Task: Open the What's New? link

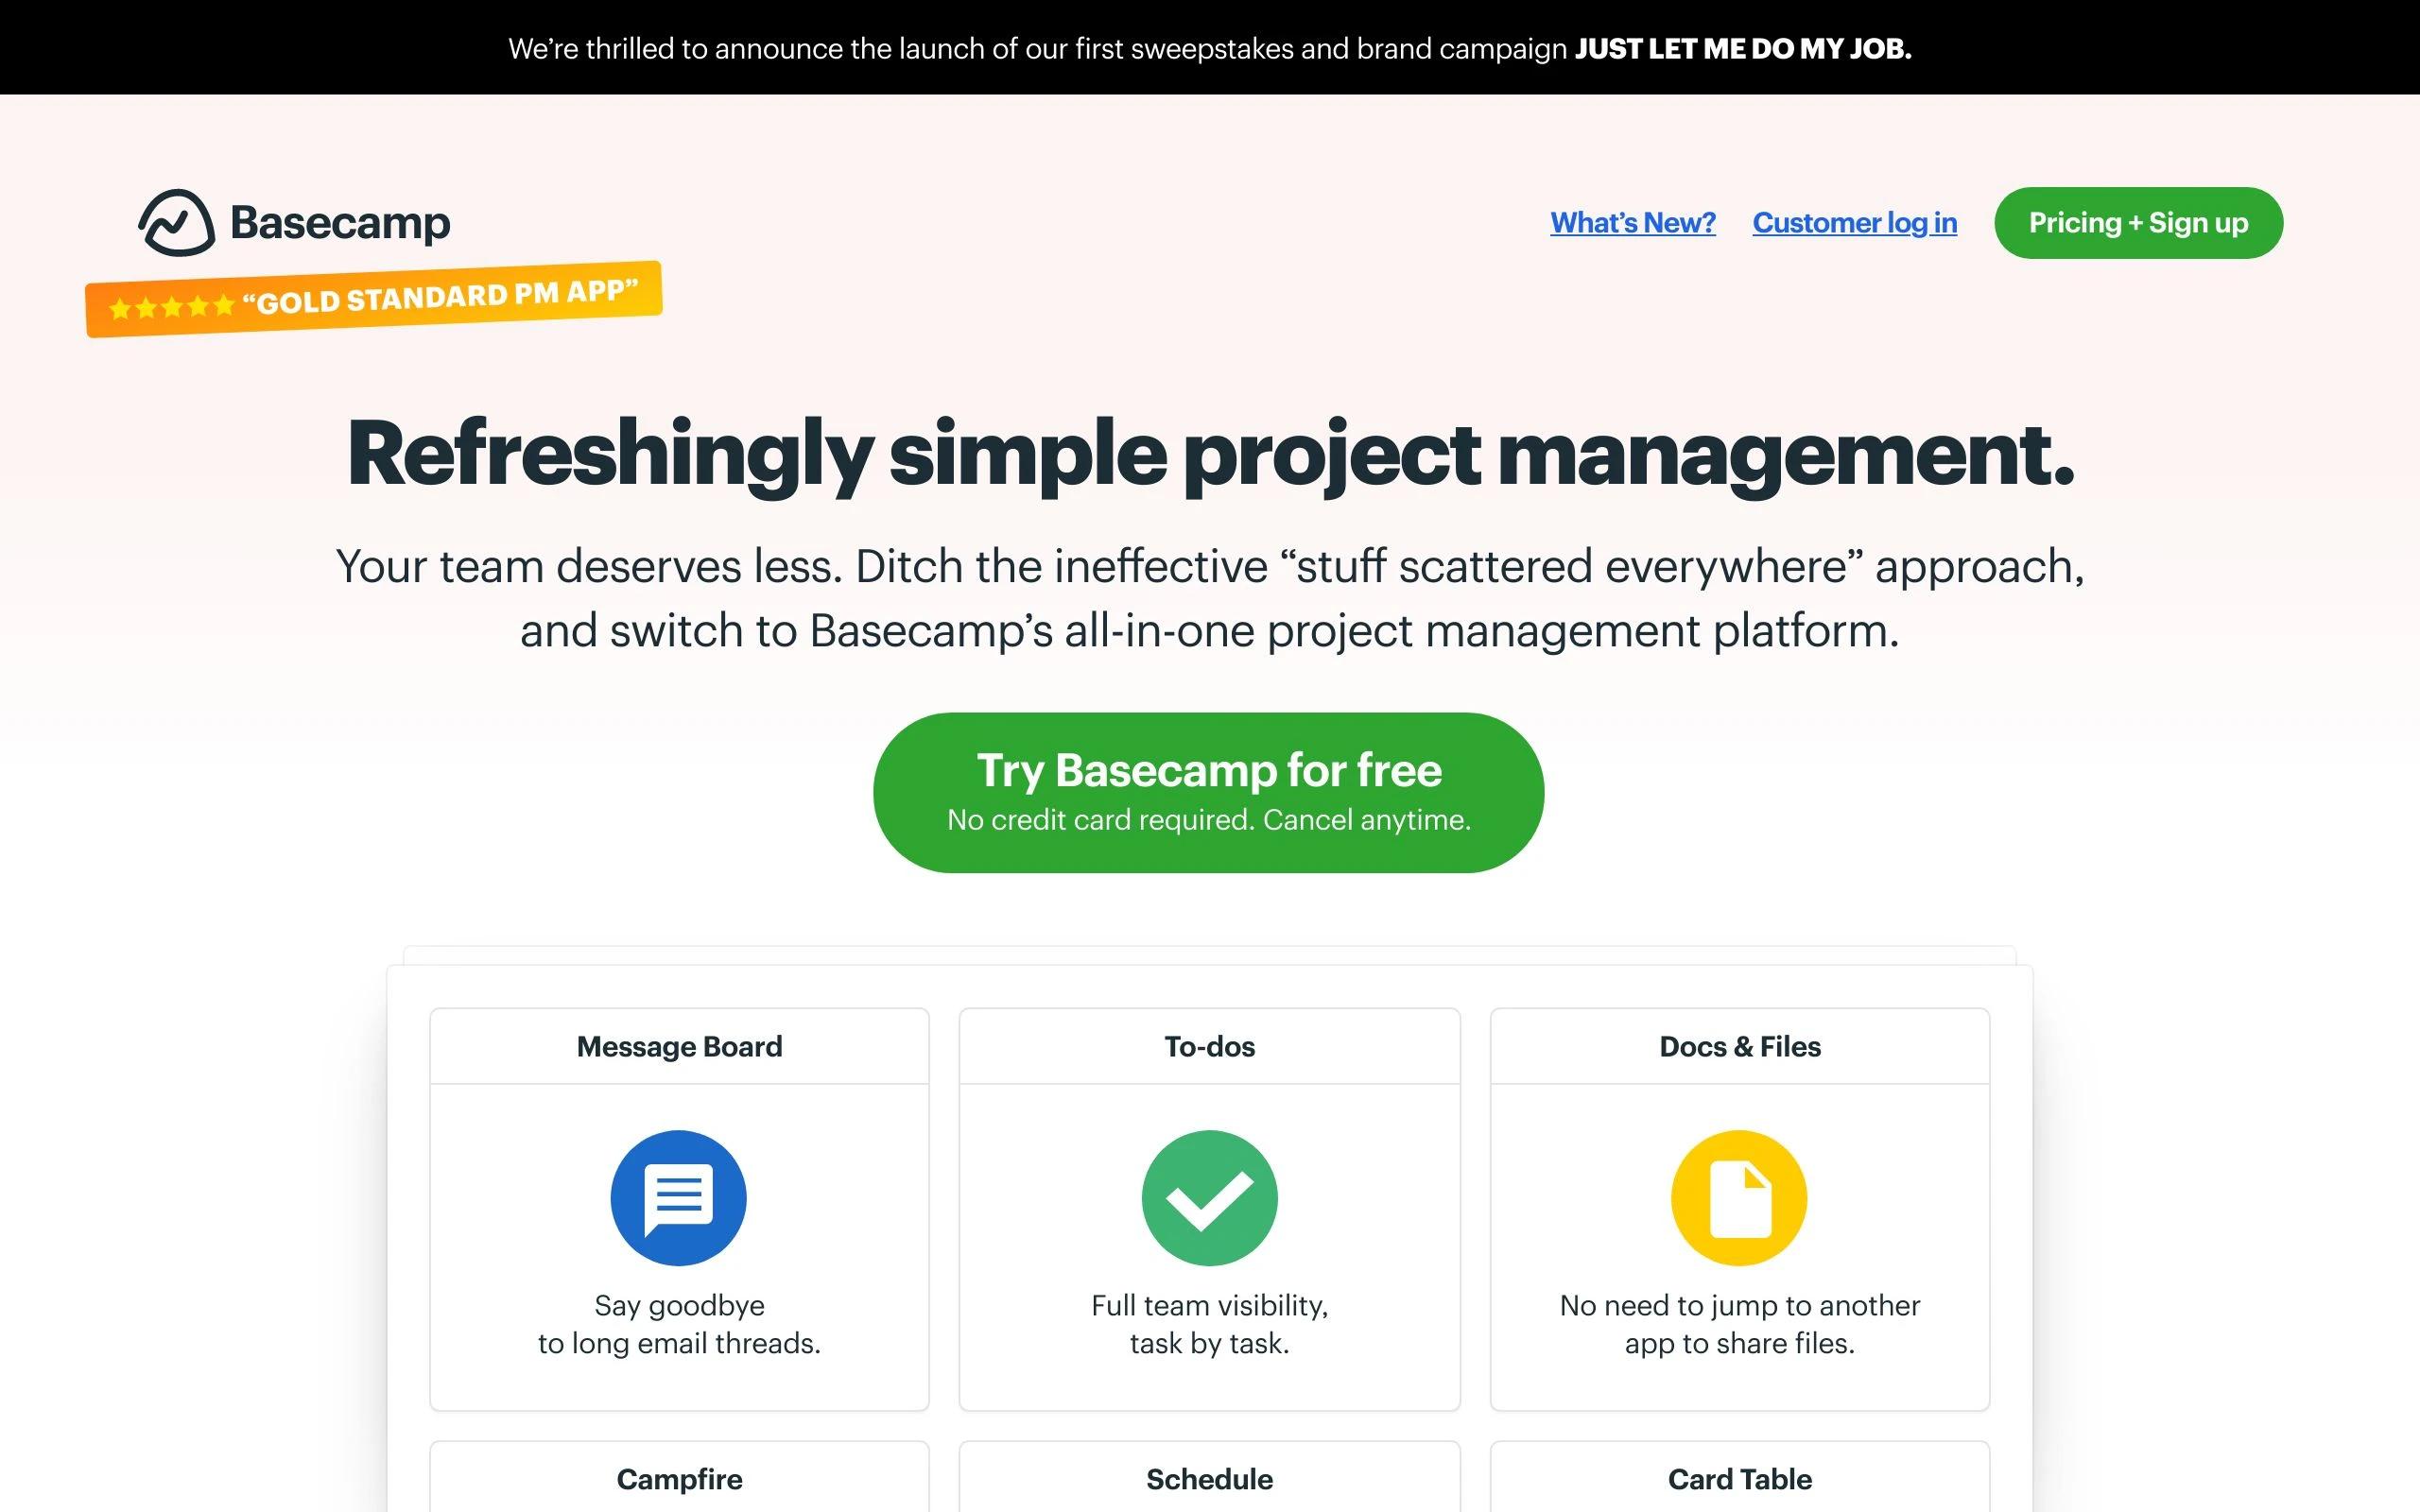Action: (x=1633, y=222)
